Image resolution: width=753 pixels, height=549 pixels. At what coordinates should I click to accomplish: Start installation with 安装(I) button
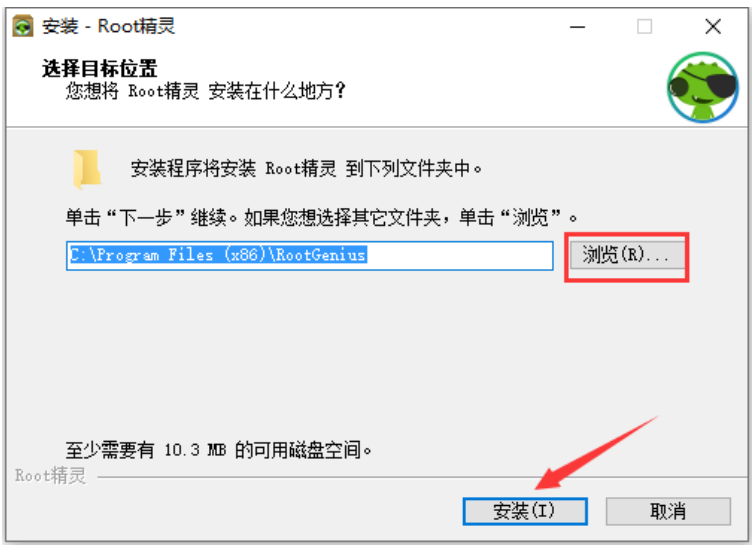tap(525, 511)
